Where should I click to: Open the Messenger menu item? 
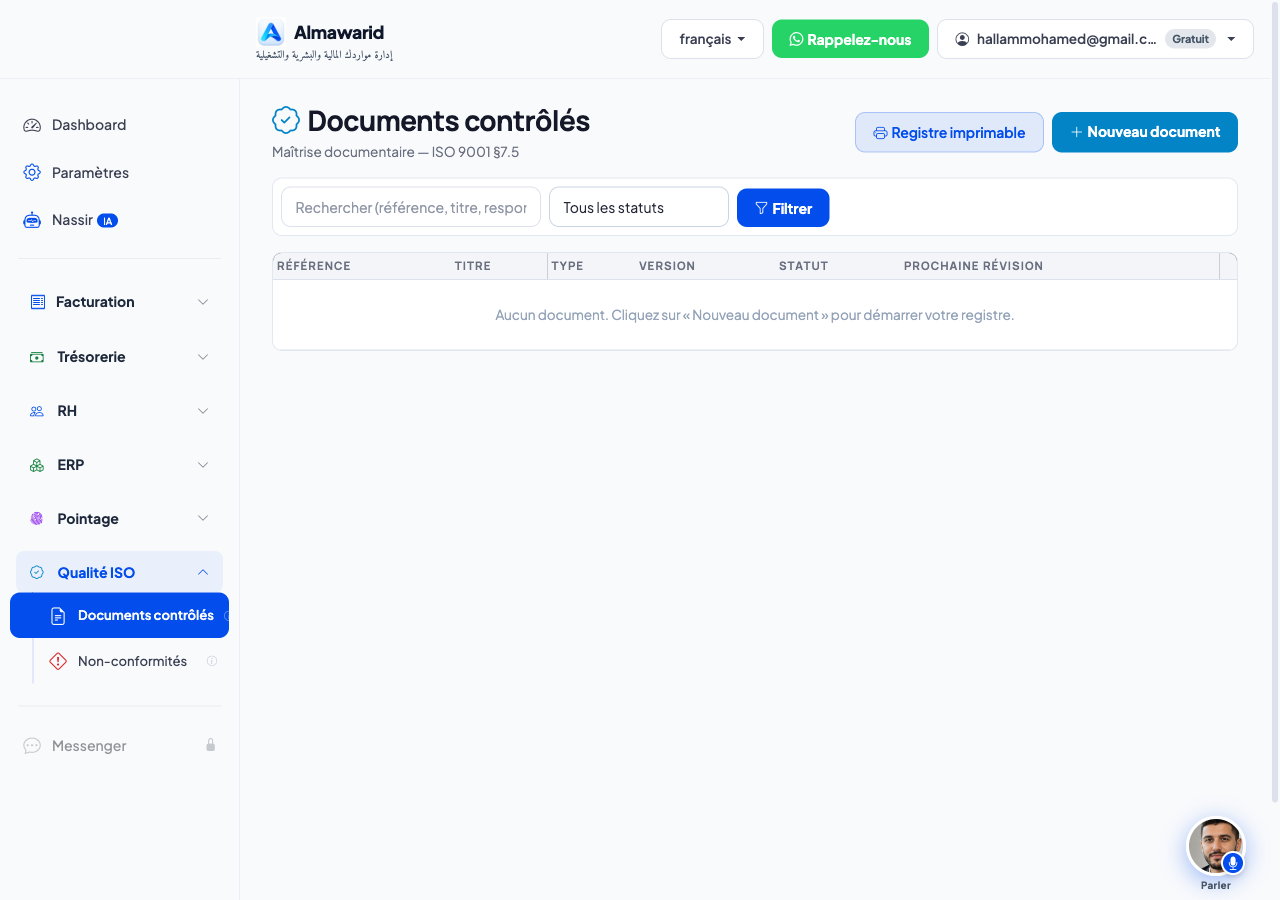119,746
